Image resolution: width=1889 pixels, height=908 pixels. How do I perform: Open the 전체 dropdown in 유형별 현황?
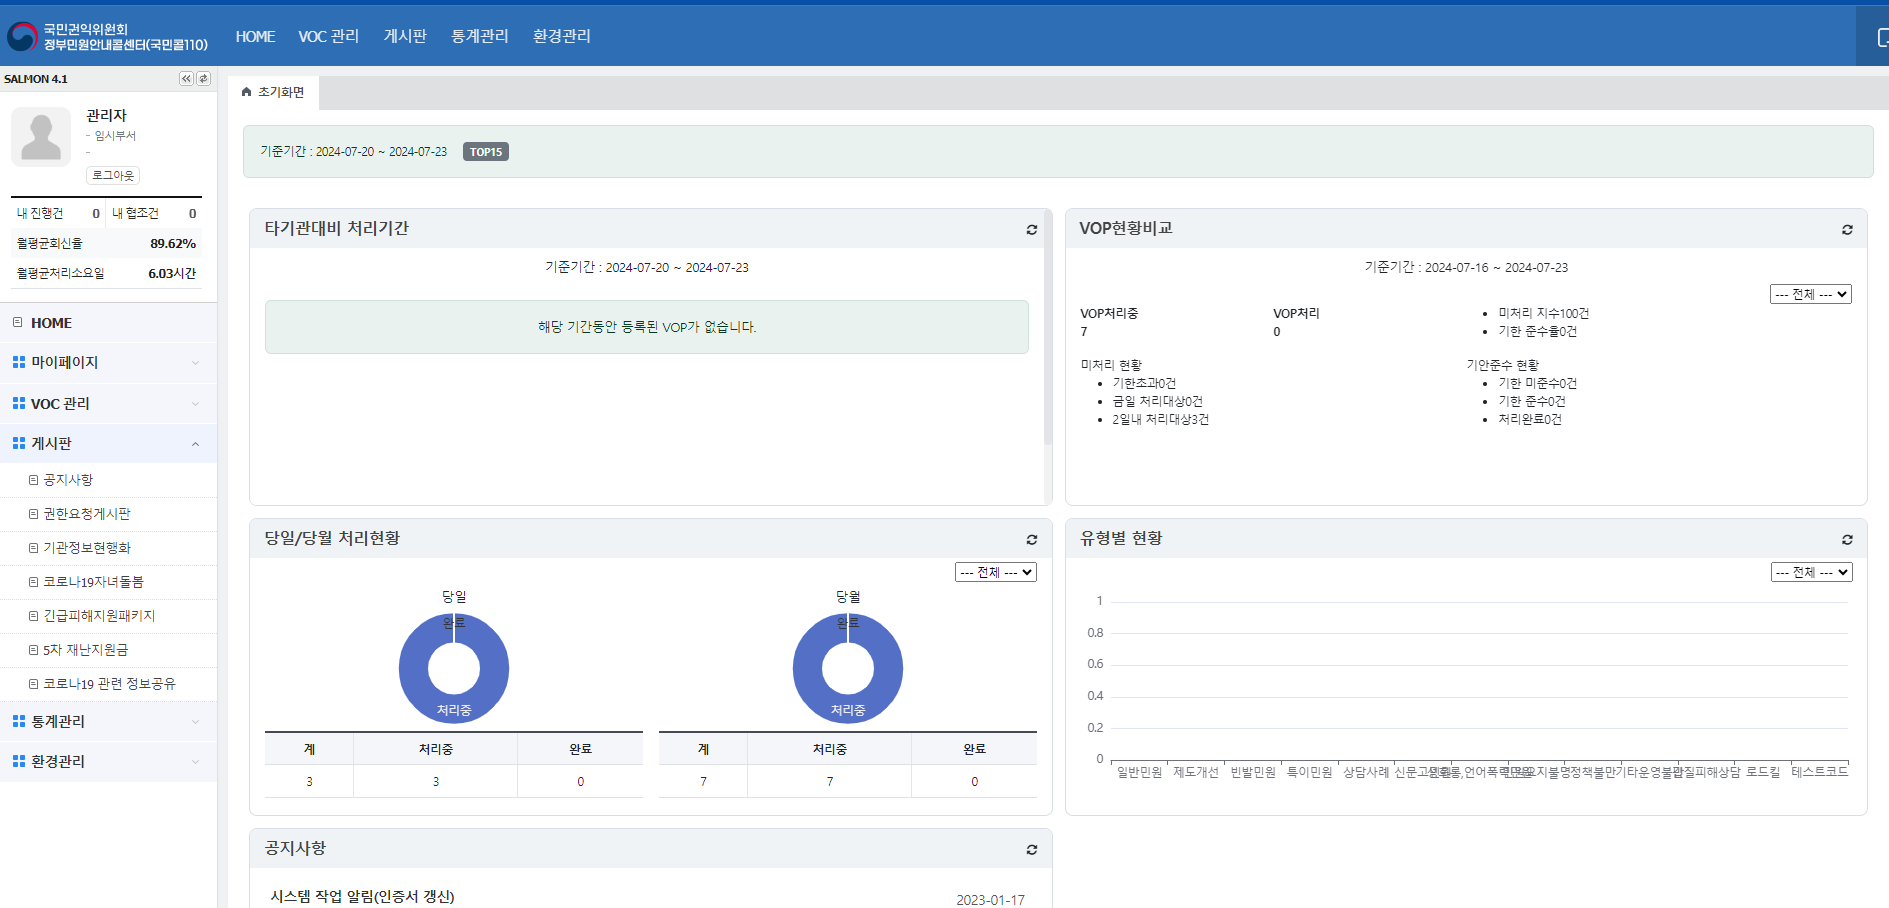coord(1811,572)
